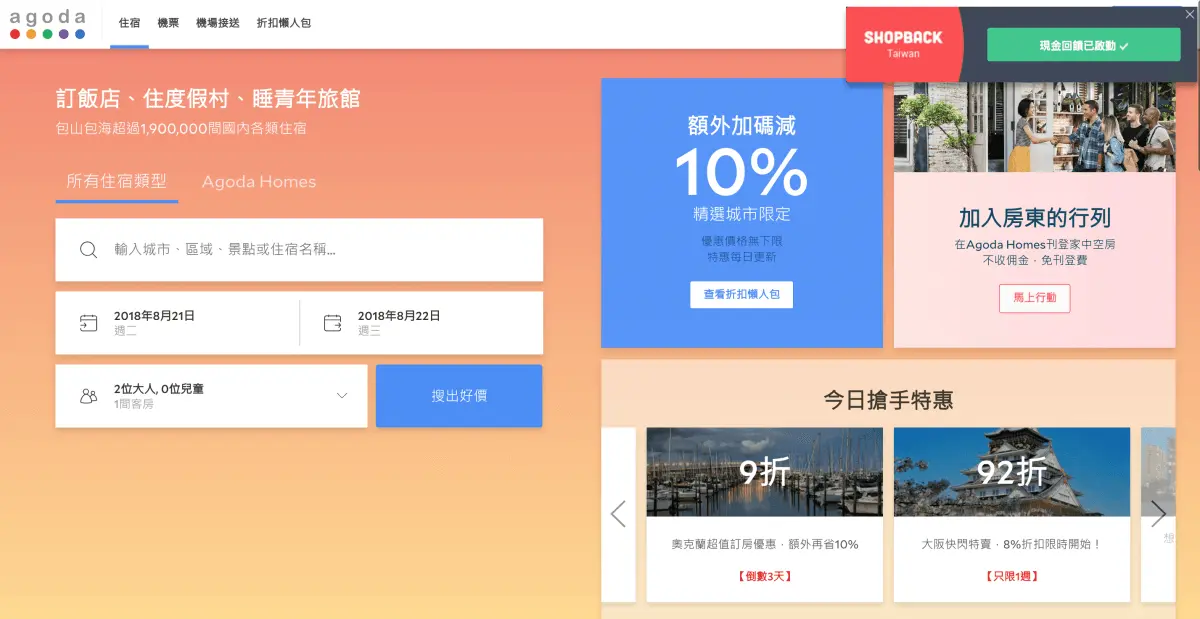Select the 住宿 navigation tab

130,23
